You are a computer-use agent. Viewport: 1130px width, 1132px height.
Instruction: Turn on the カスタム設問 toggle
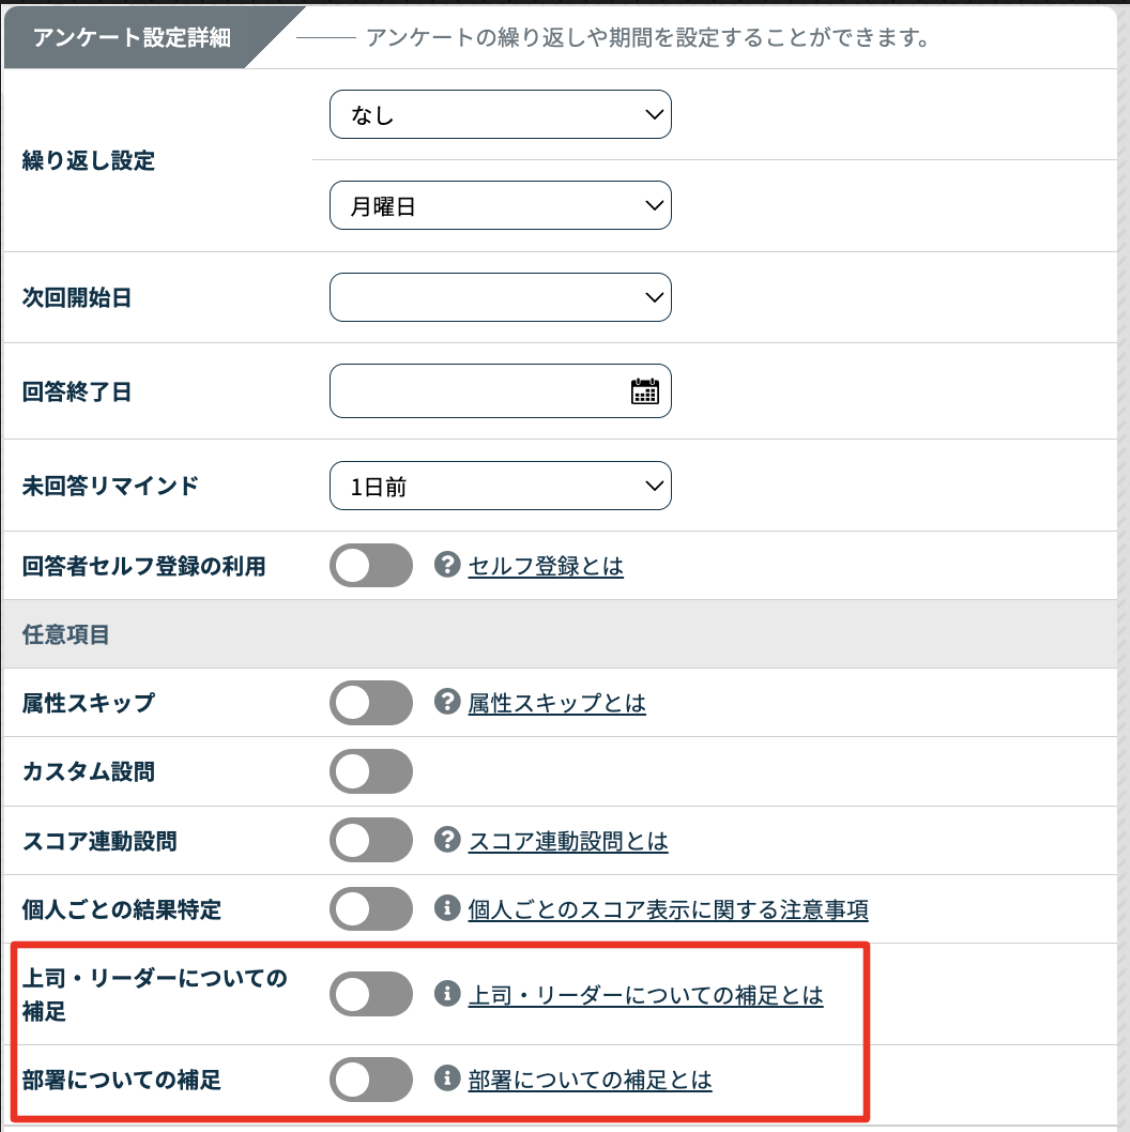[x=371, y=771]
